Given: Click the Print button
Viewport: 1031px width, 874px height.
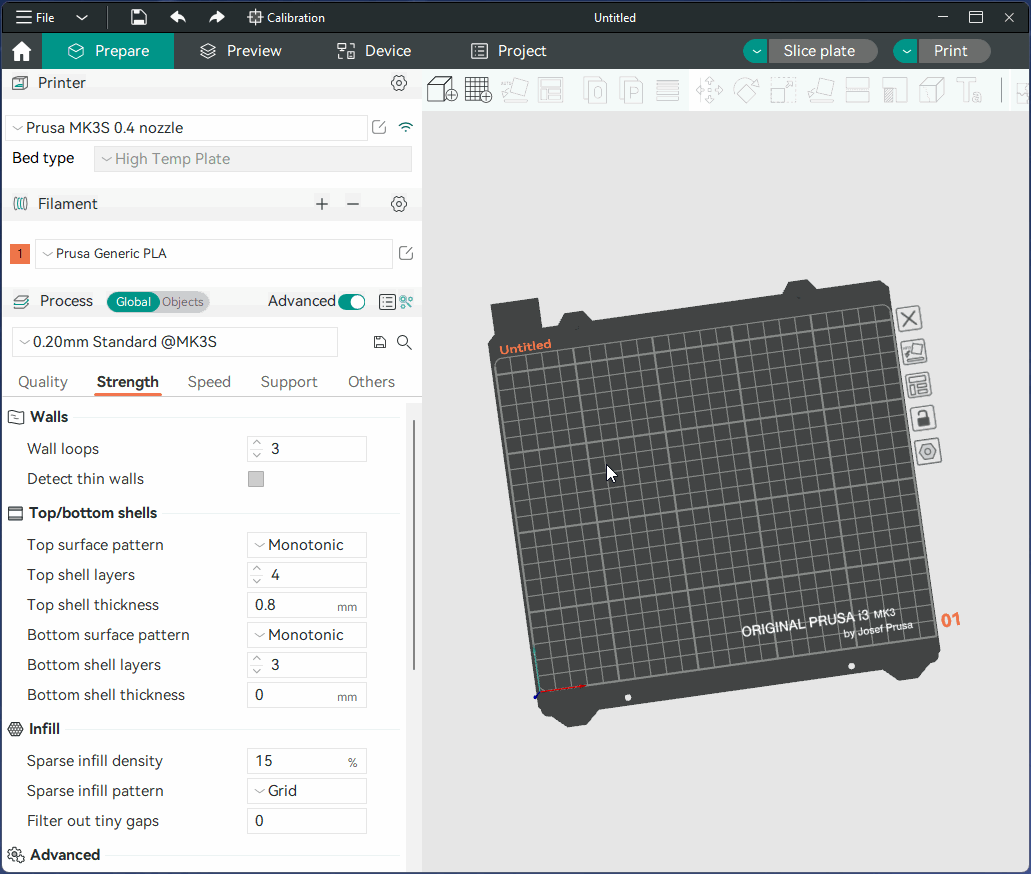Looking at the screenshot, I should [954, 51].
